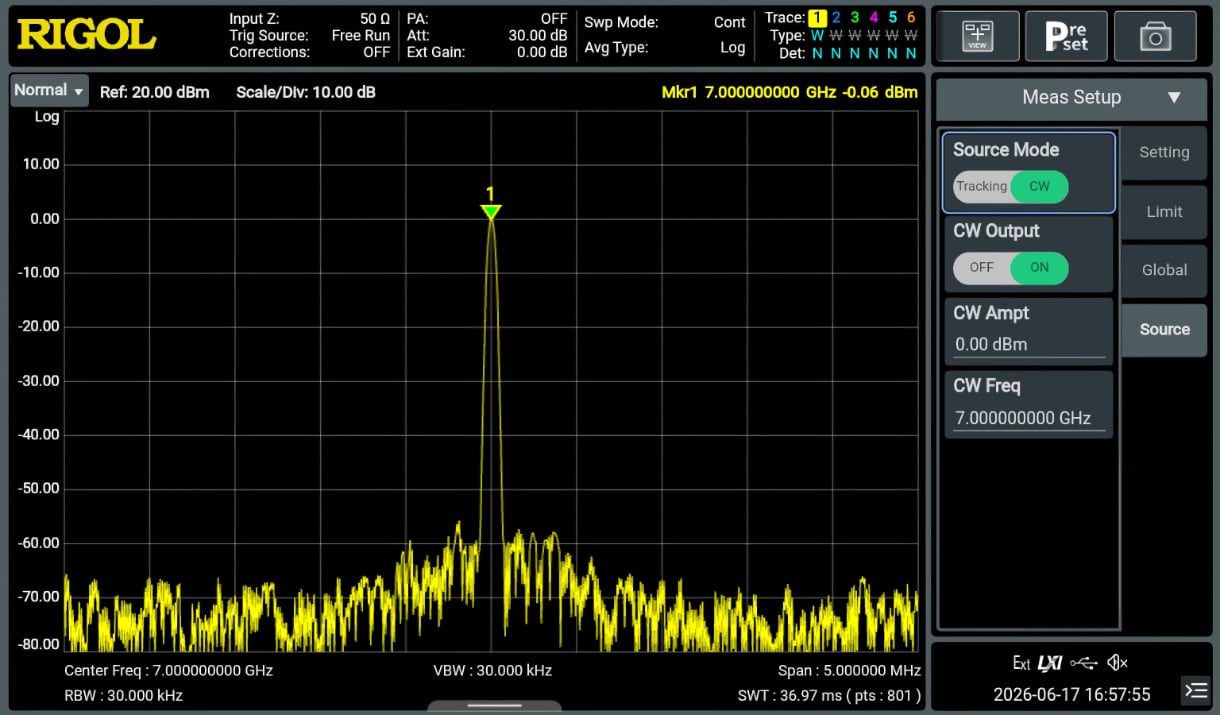Click the Trig Source: Free Run setting
The height and width of the screenshot is (715, 1220).
point(309,36)
